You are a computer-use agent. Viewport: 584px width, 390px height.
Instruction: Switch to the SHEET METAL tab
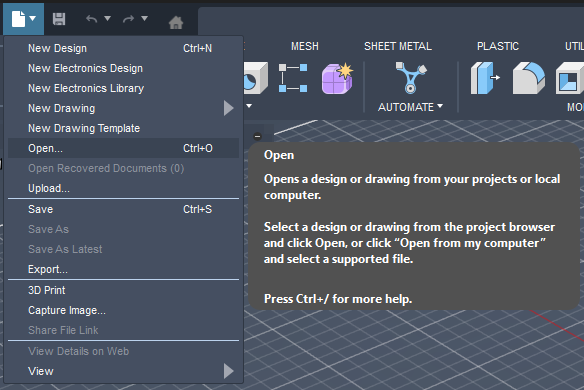pos(398,46)
